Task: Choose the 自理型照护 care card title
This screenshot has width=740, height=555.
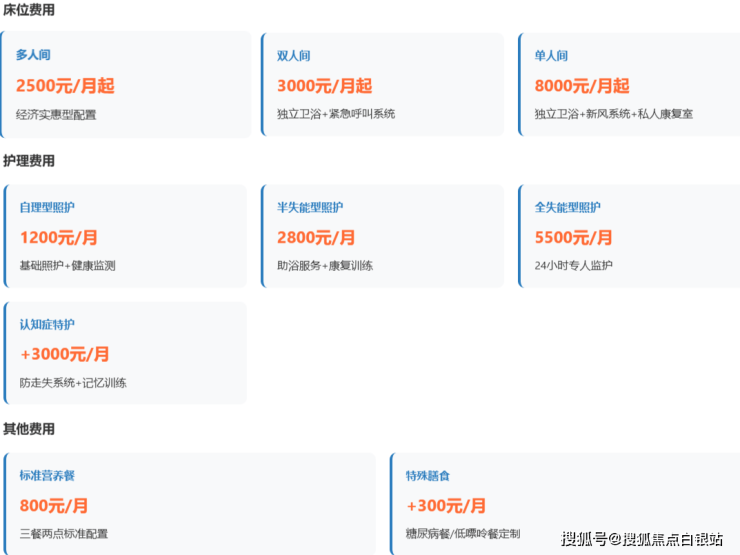Action: pyautogui.click(x=47, y=208)
